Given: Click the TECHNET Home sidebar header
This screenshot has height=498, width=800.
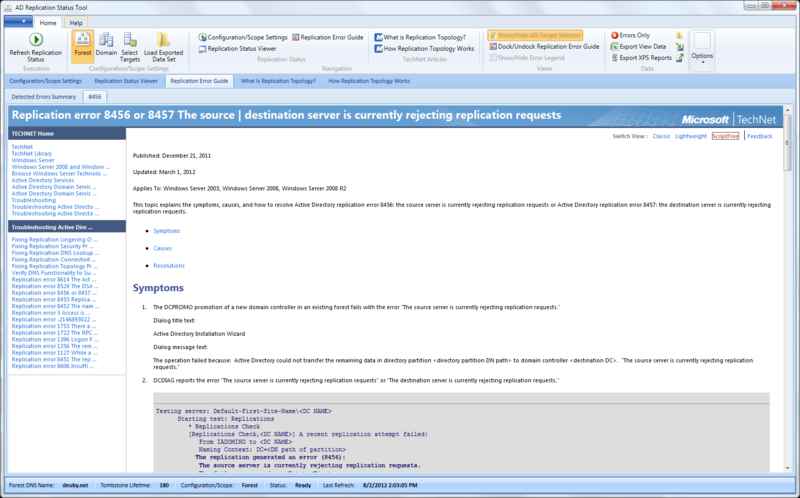Looking at the screenshot, I should (x=66, y=134).
